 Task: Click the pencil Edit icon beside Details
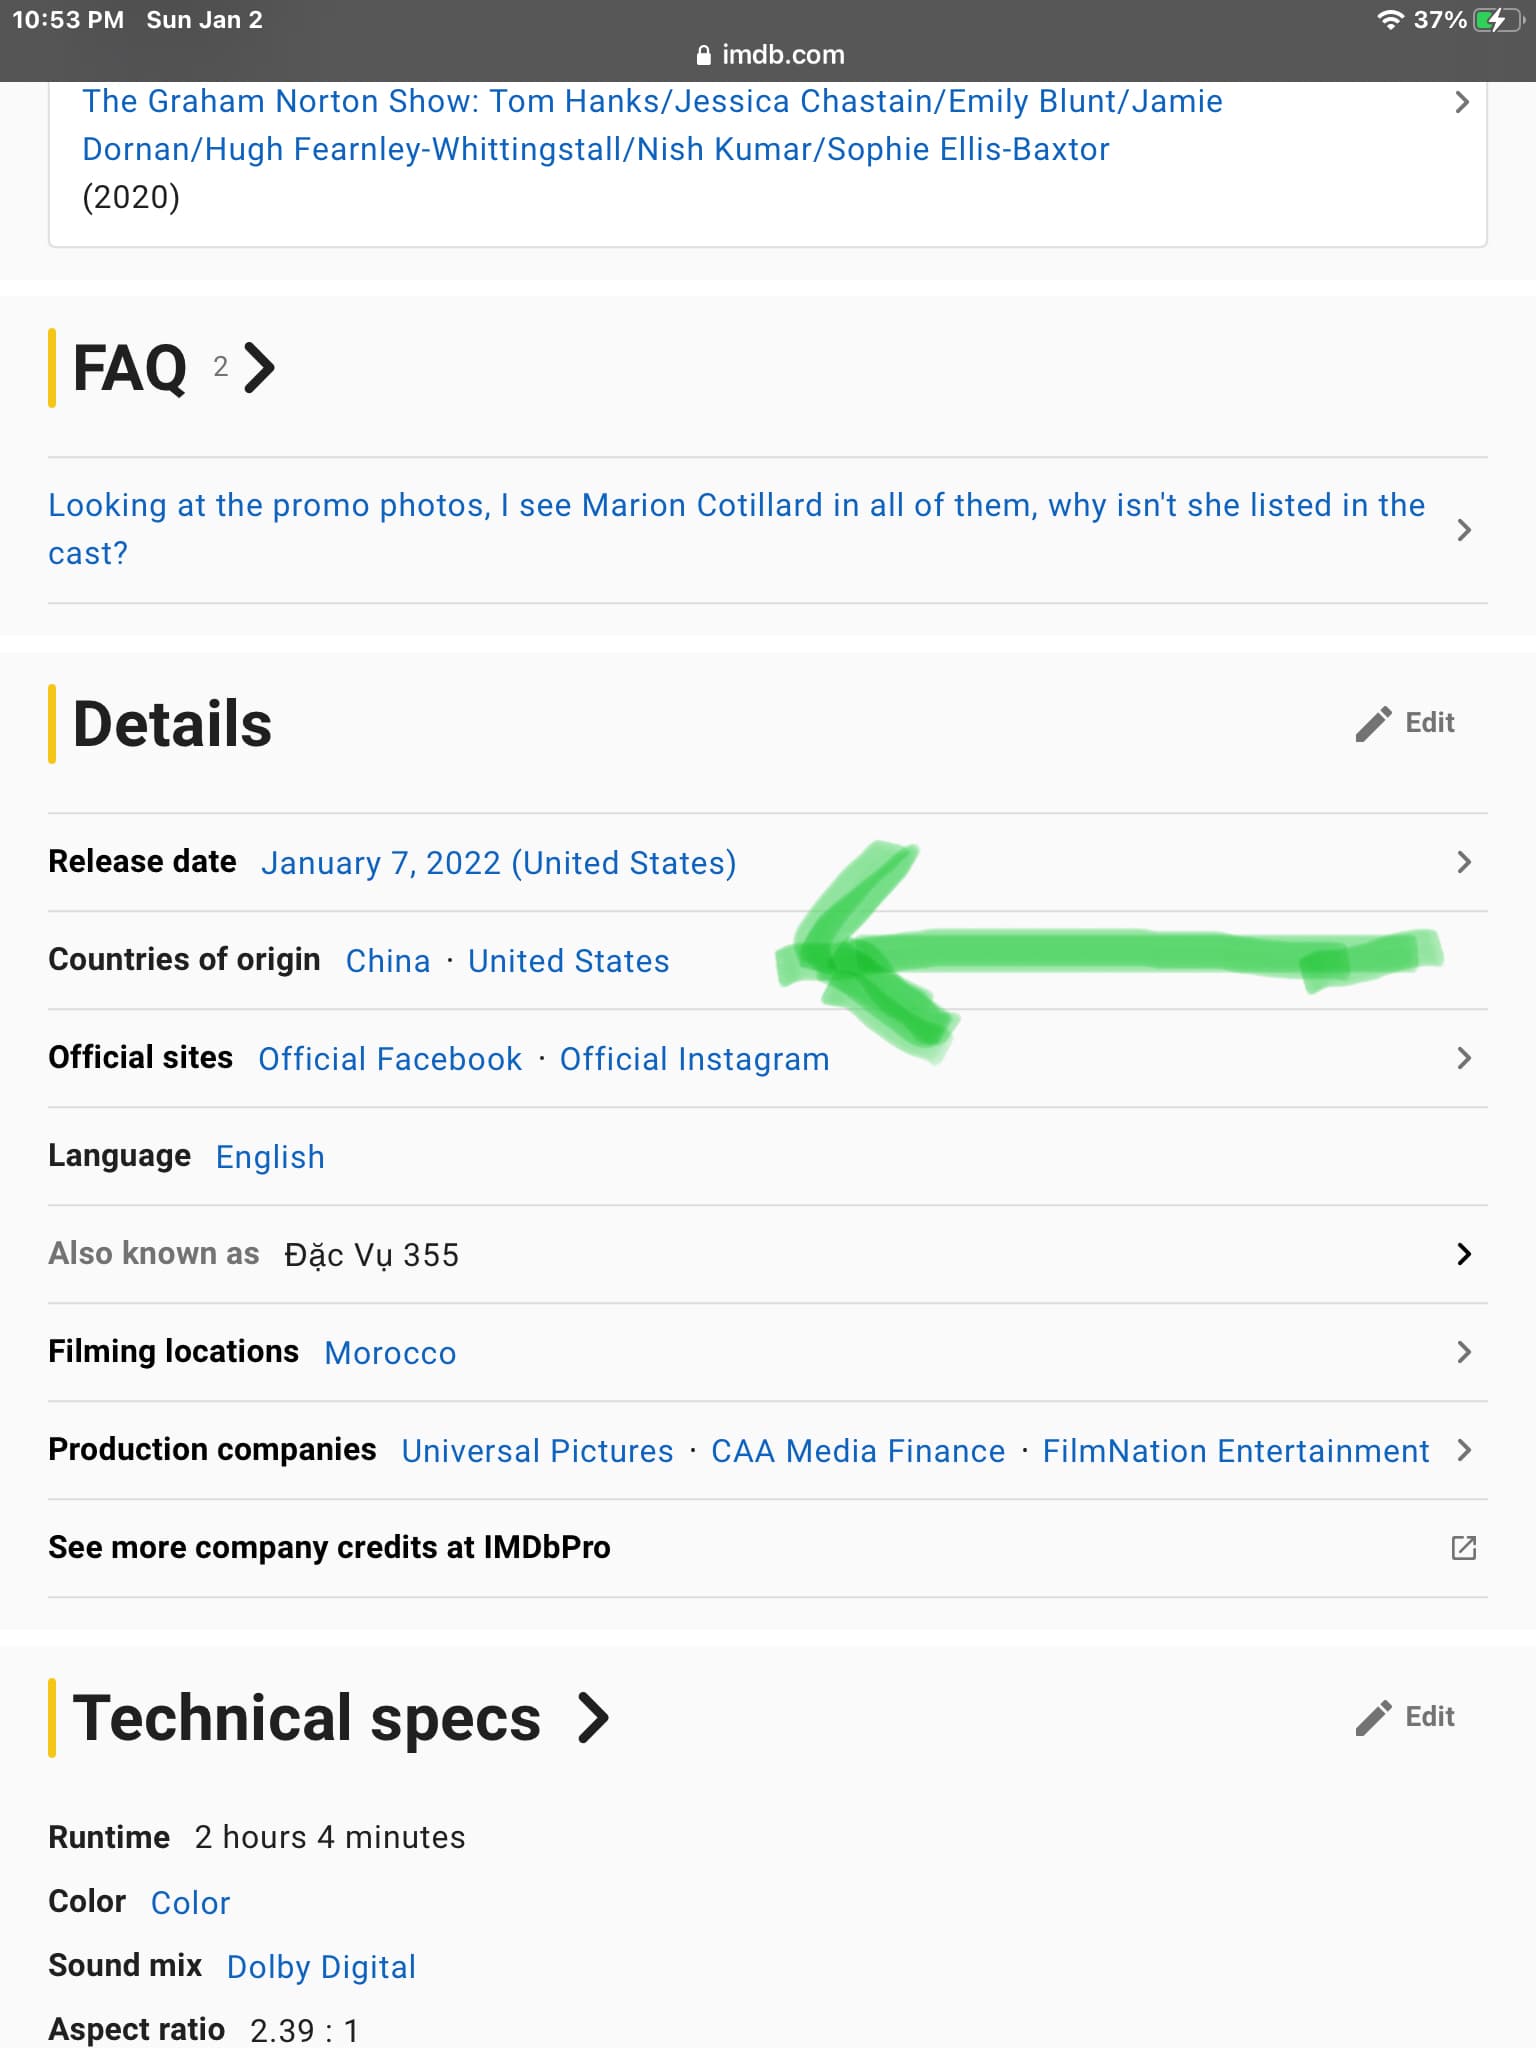click(1373, 723)
